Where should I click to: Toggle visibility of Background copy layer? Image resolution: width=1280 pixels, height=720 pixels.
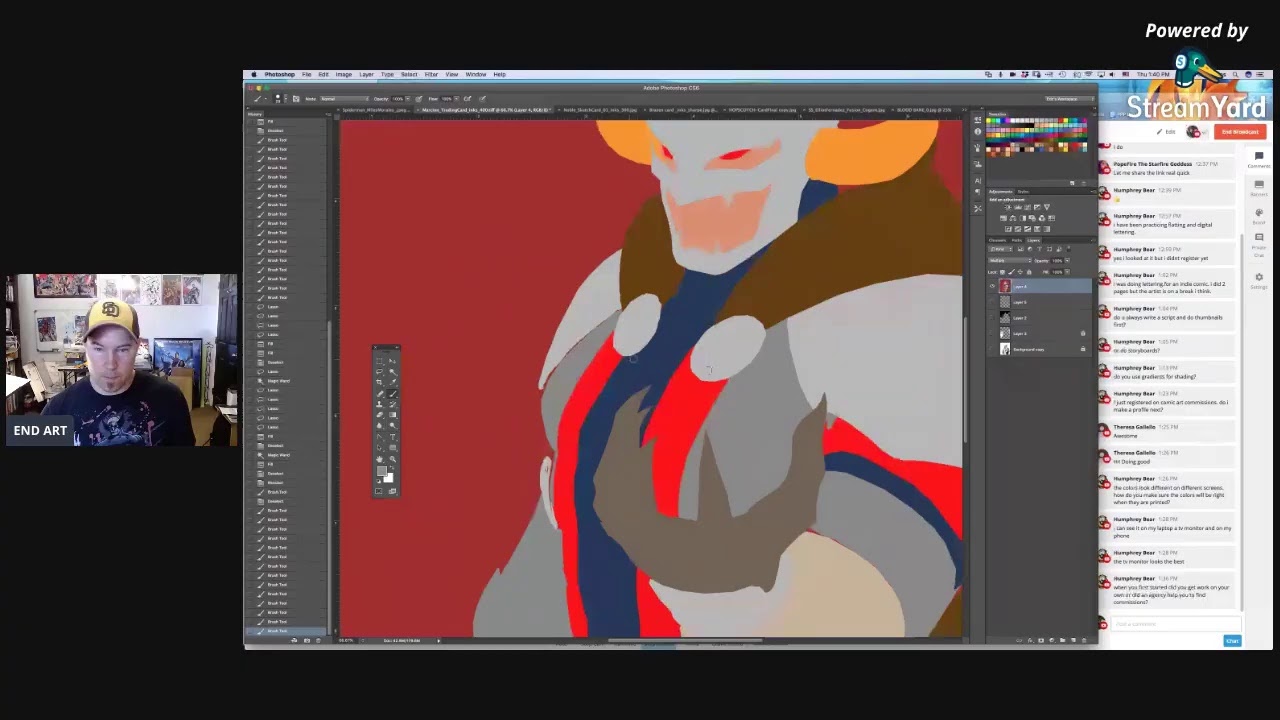992,349
